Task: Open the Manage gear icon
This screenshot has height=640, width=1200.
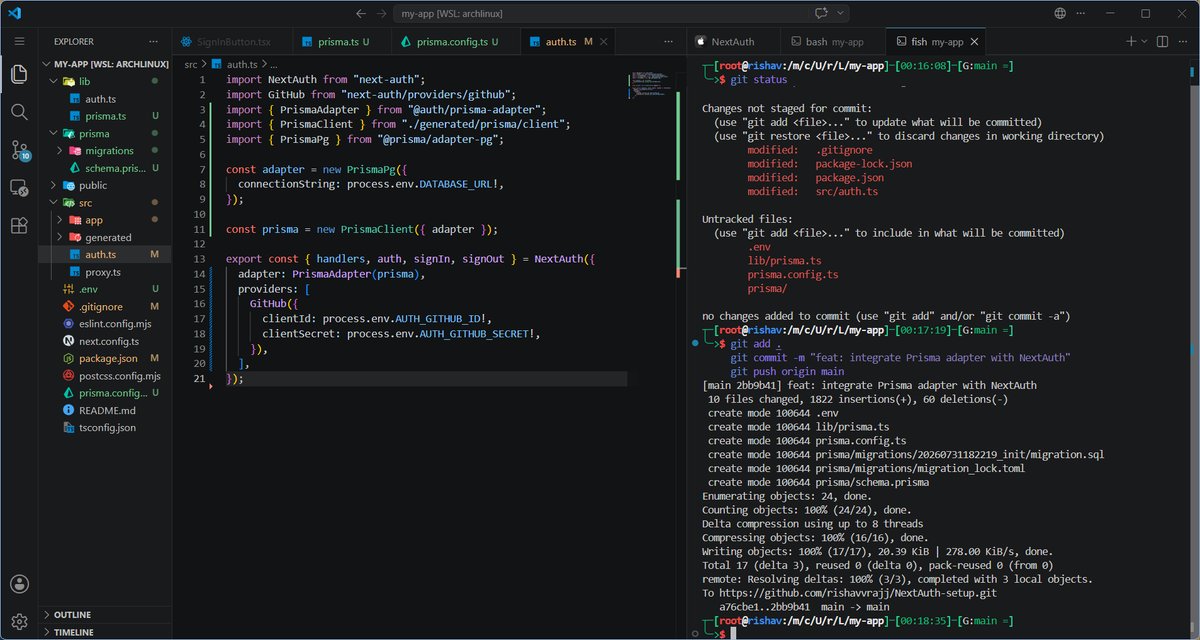Action: click(x=19, y=622)
